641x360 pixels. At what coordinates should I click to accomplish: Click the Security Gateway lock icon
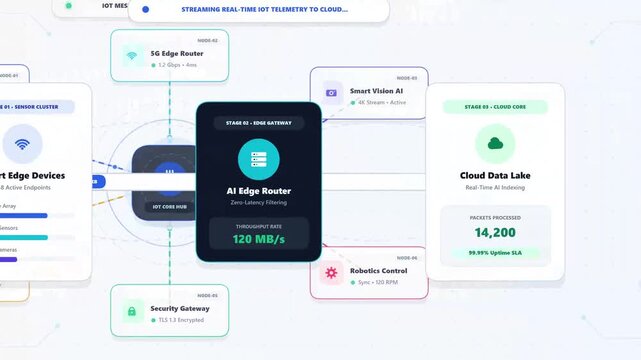point(132,311)
